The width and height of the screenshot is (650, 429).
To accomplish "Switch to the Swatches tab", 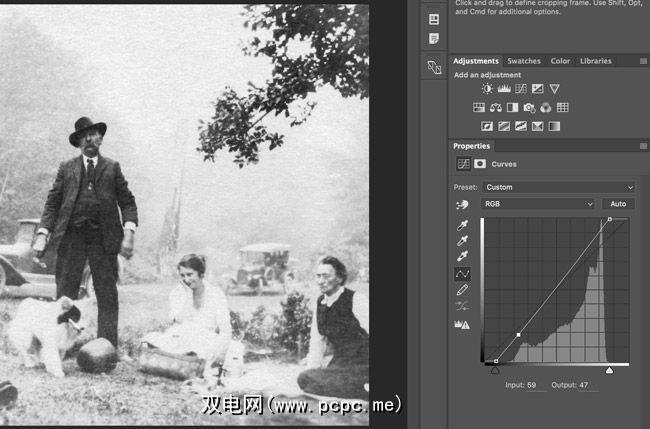I will pyautogui.click(x=524, y=61).
